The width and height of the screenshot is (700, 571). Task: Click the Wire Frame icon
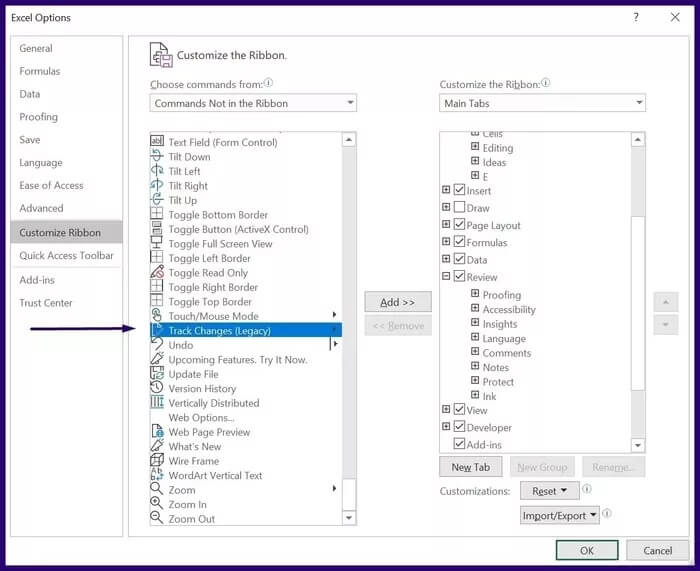[x=157, y=460]
